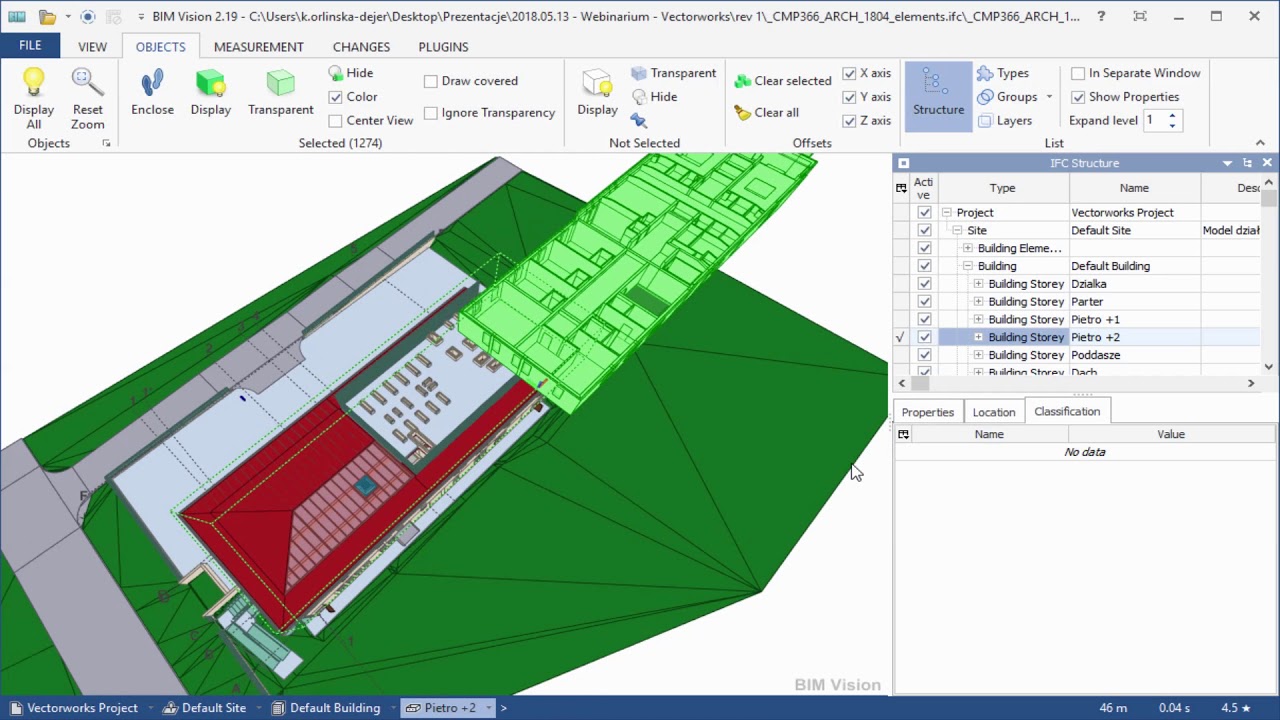Open the Properties tab

tap(928, 412)
